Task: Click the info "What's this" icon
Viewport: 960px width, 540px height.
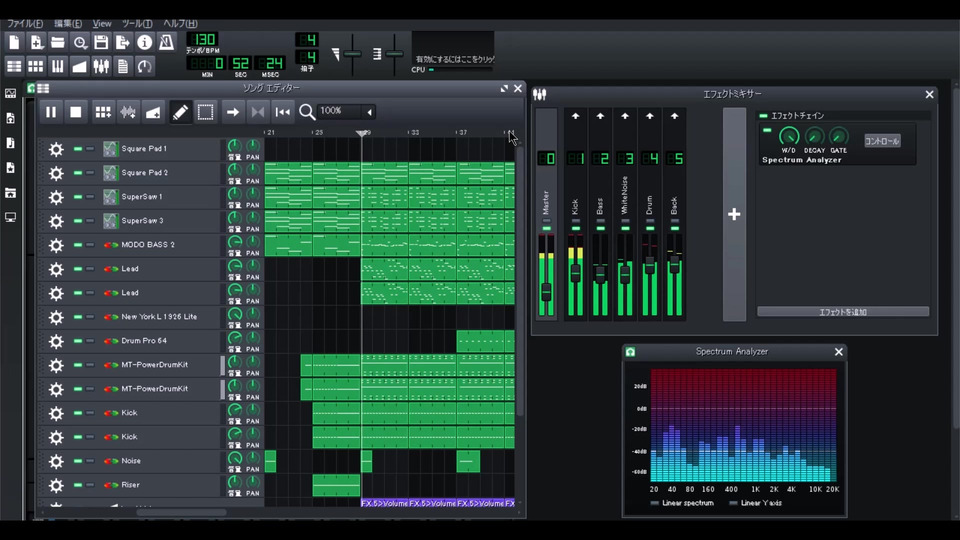Action: point(144,42)
